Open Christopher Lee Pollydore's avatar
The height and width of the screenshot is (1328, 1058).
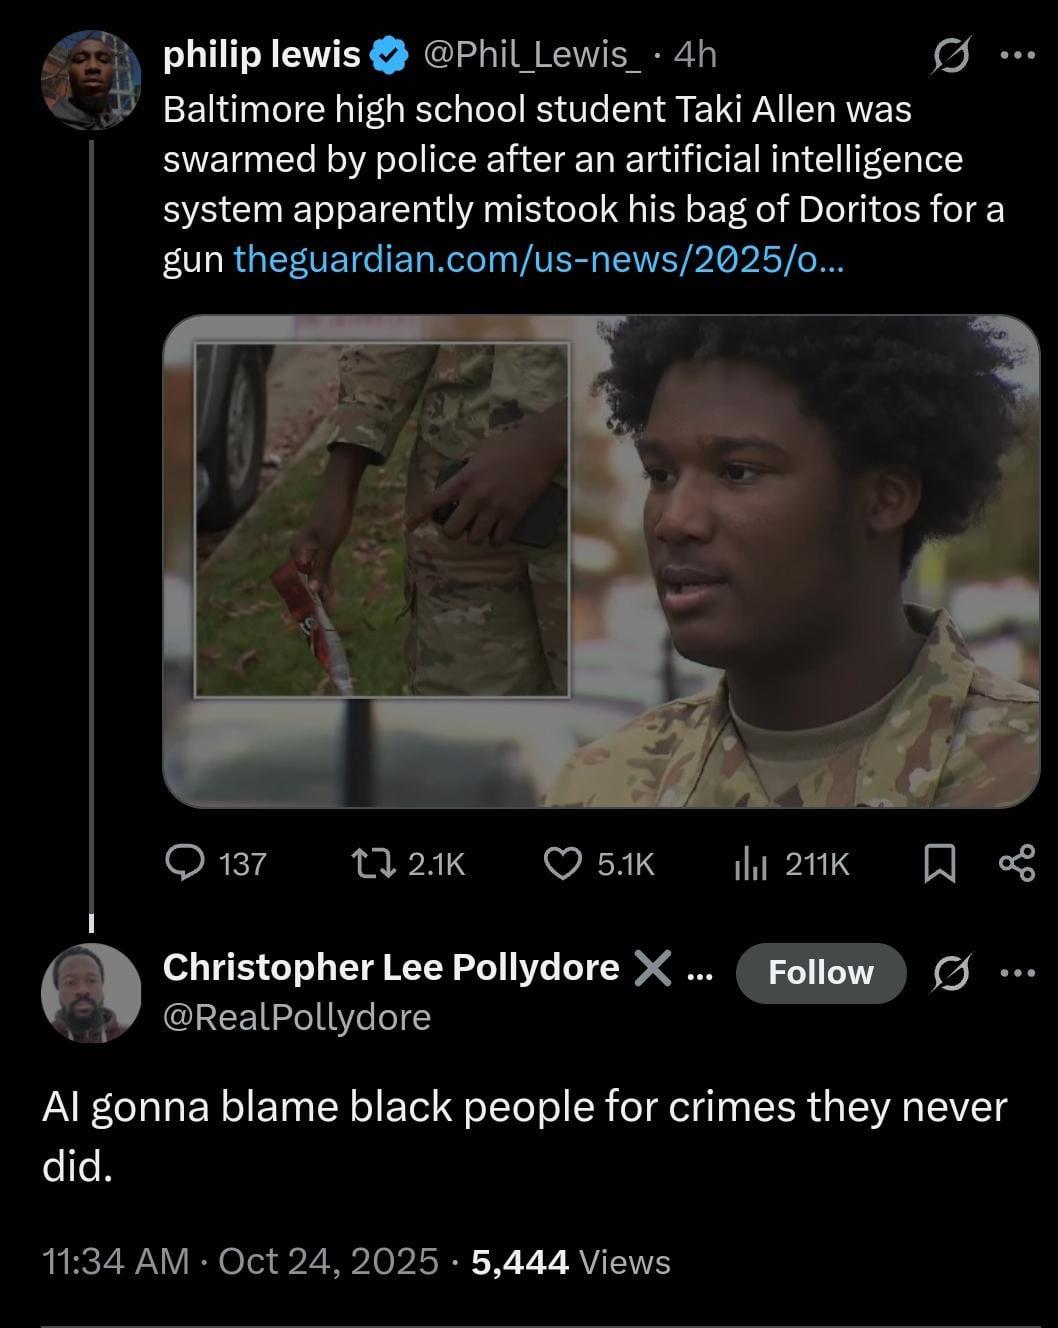click(x=91, y=993)
